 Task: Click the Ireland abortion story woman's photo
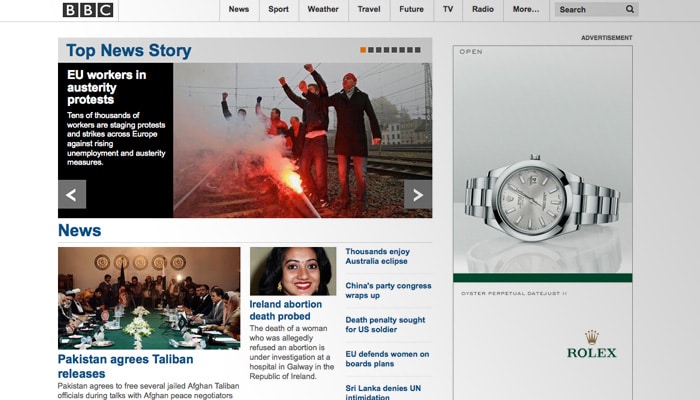click(x=293, y=271)
